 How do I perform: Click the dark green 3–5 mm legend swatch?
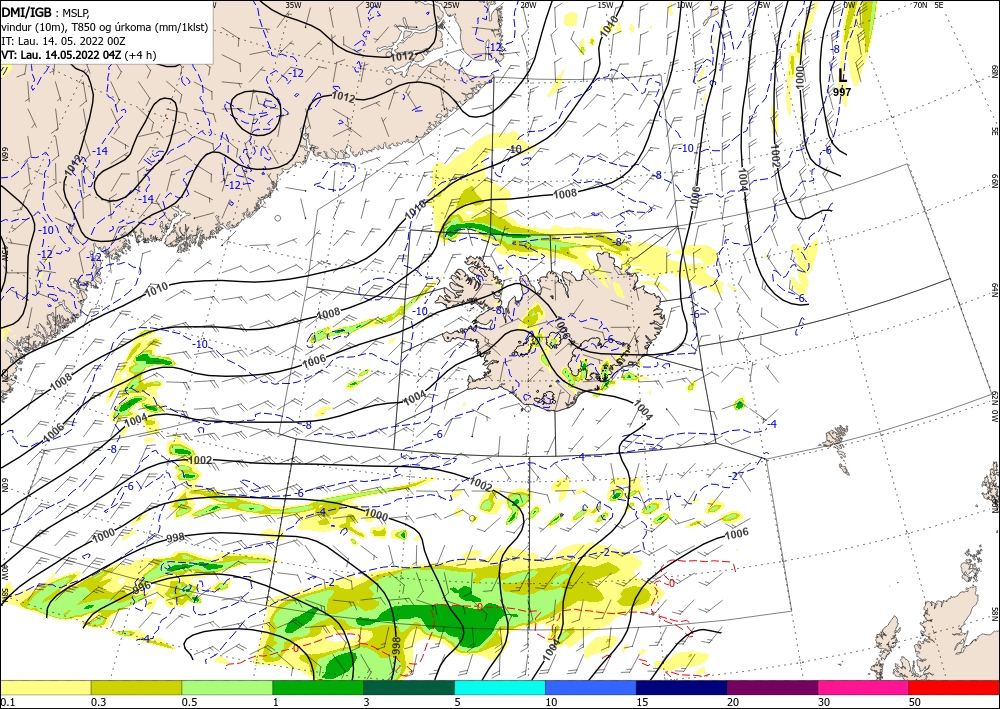(409, 687)
